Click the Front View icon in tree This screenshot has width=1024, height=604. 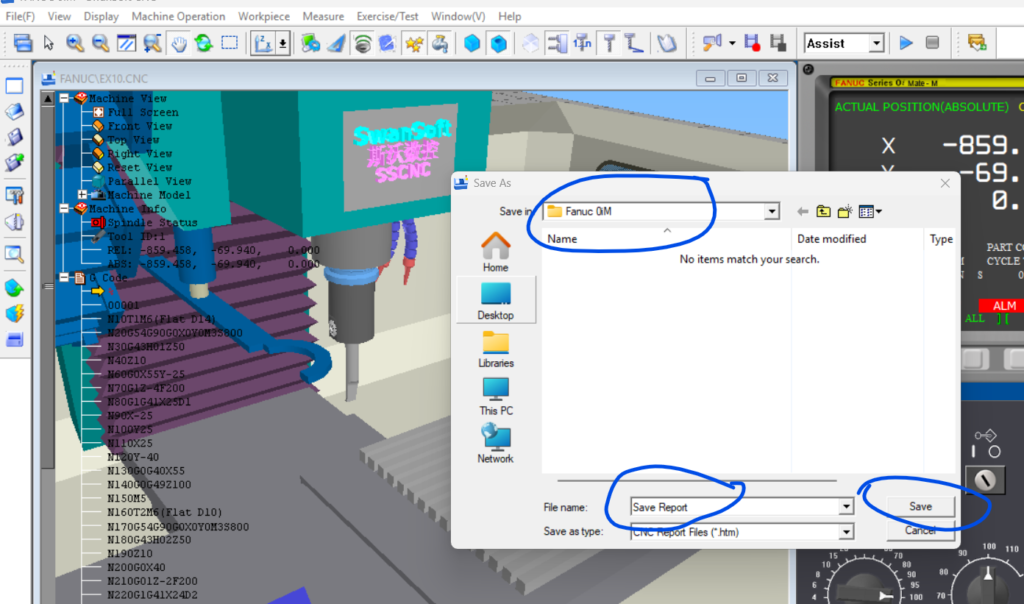(99, 126)
